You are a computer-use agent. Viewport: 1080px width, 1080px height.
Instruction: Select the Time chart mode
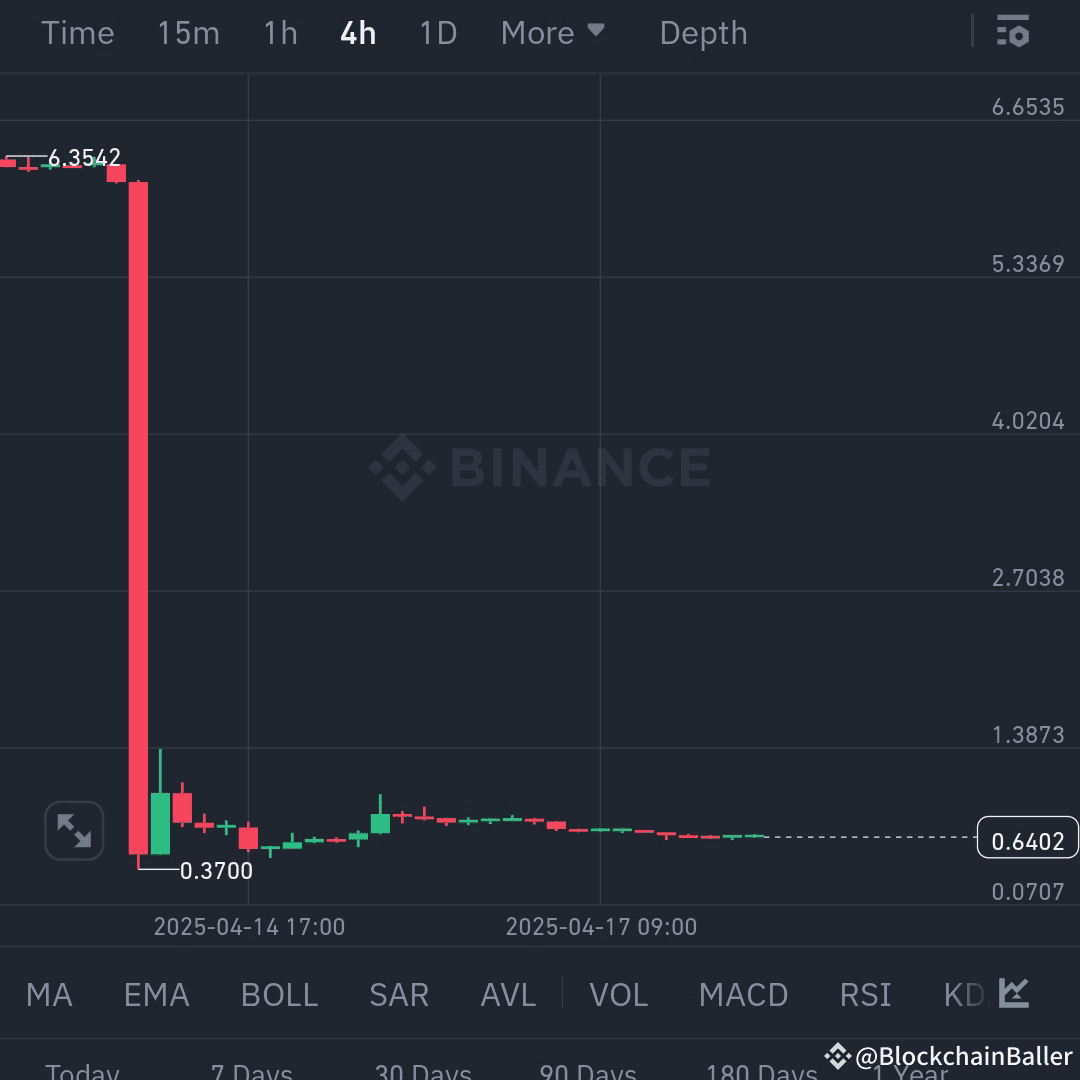click(78, 32)
